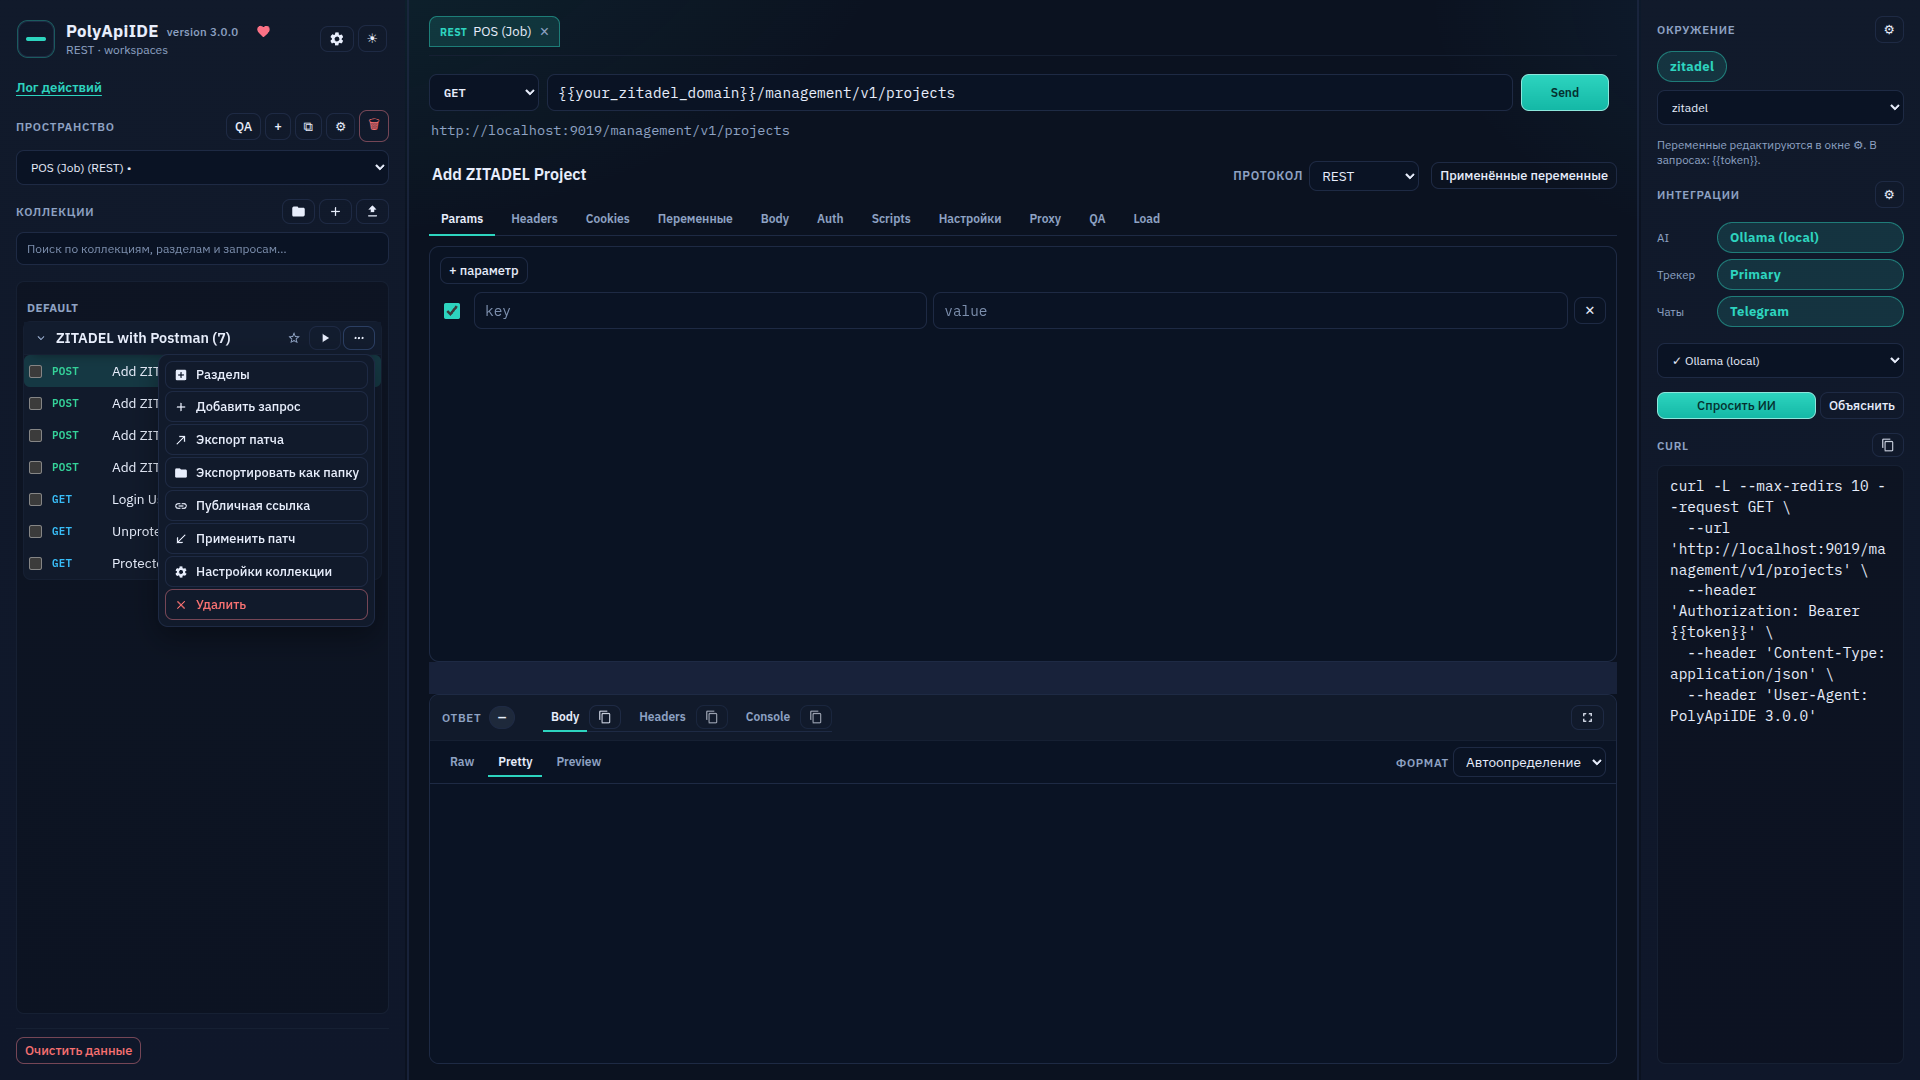Open the action log link
The image size is (1920, 1080).
tap(59, 88)
